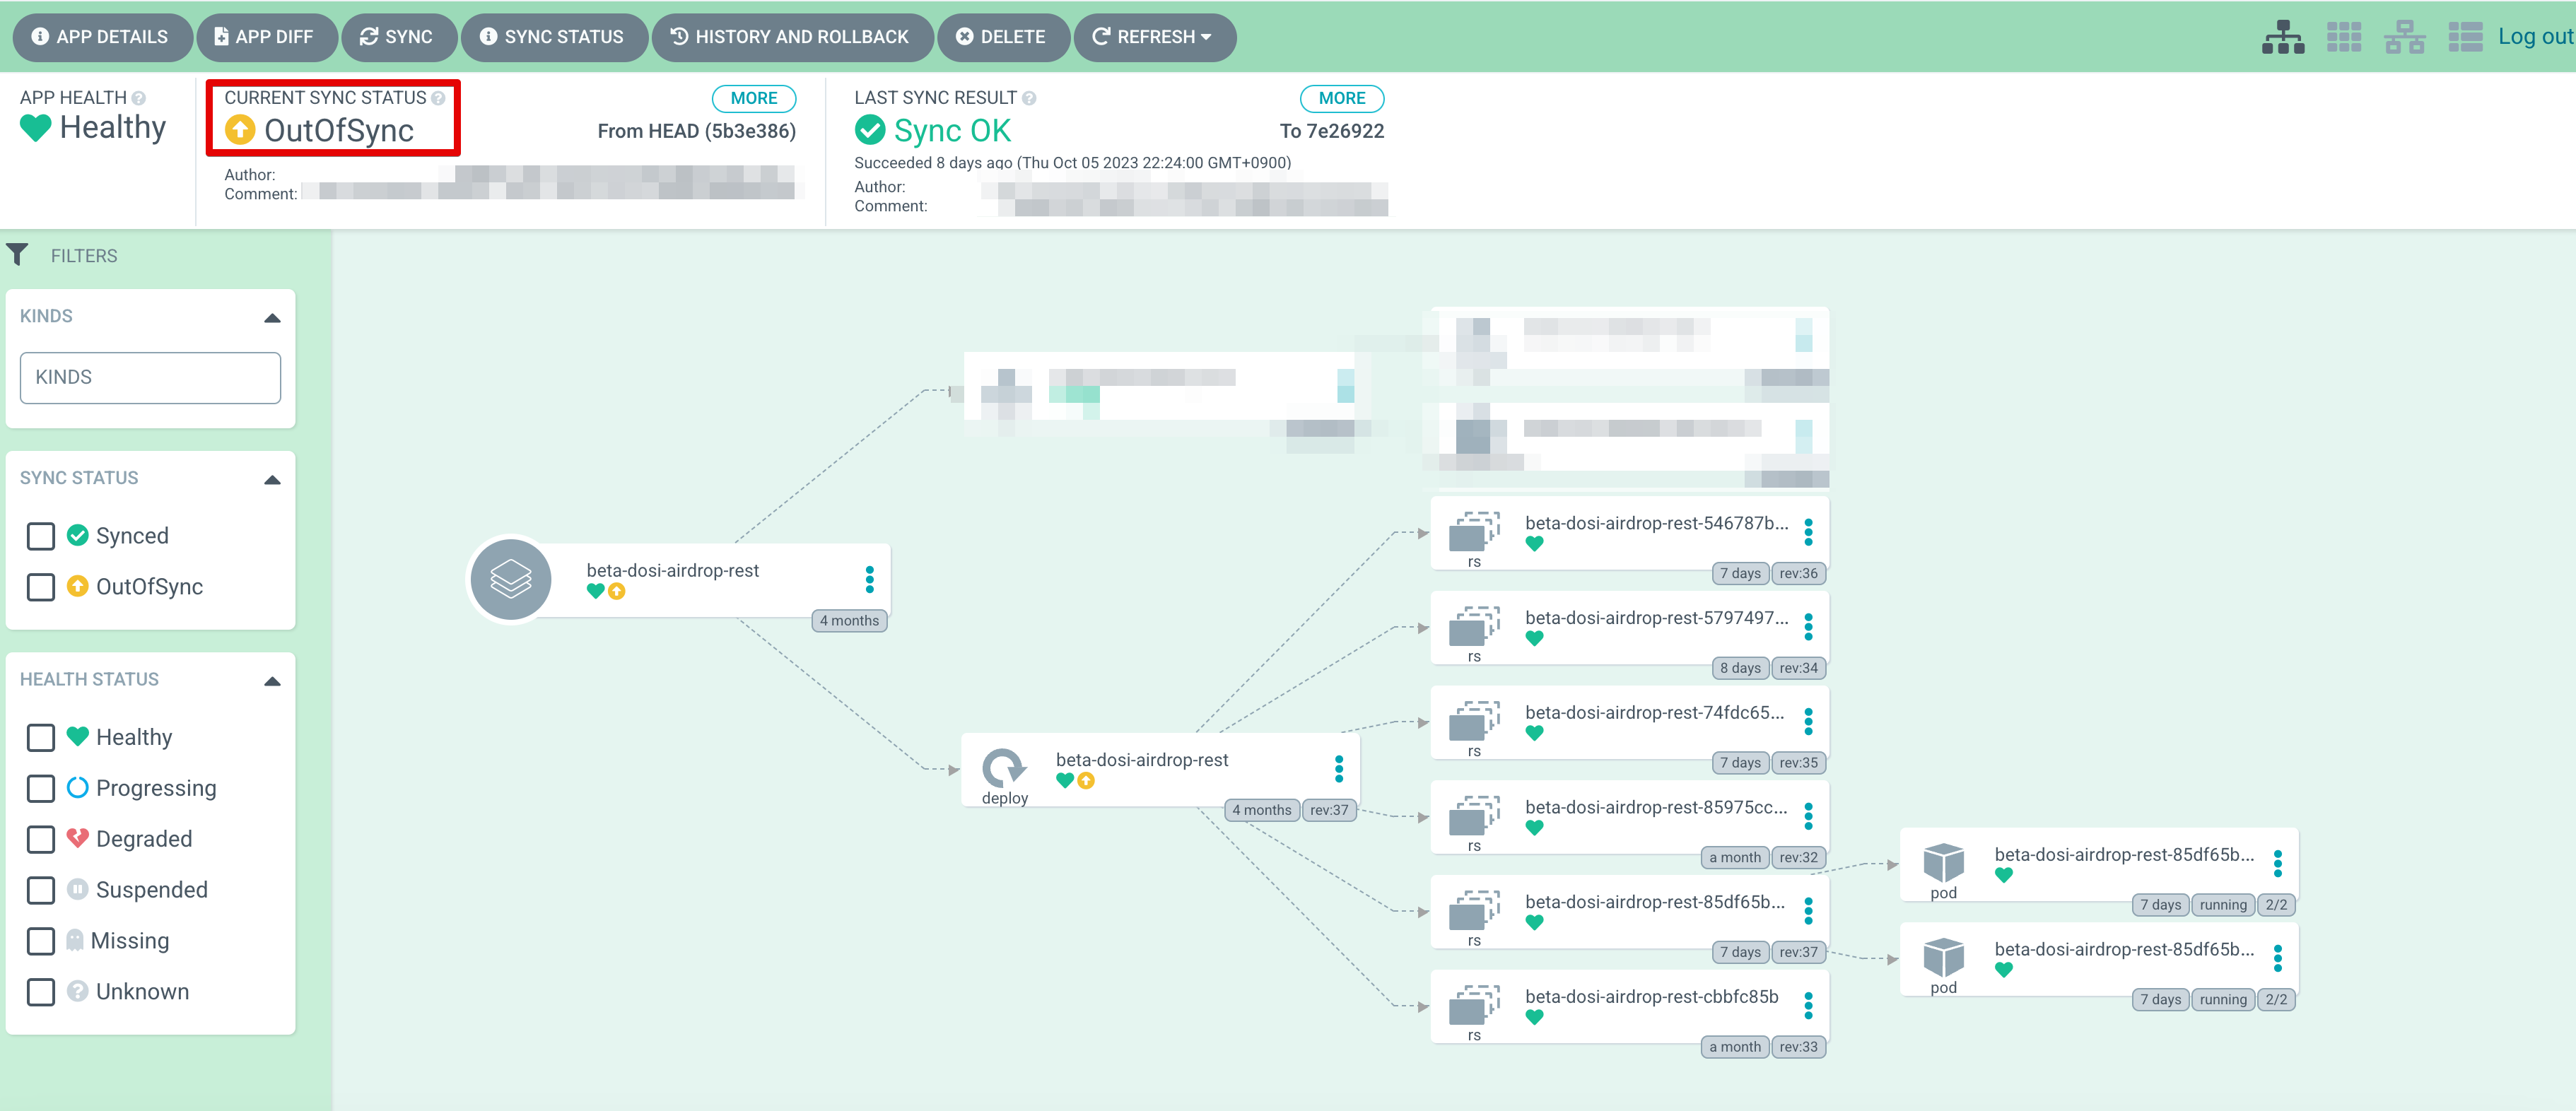
Task: Collapse the KINDS filter section
Action: [272, 318]
